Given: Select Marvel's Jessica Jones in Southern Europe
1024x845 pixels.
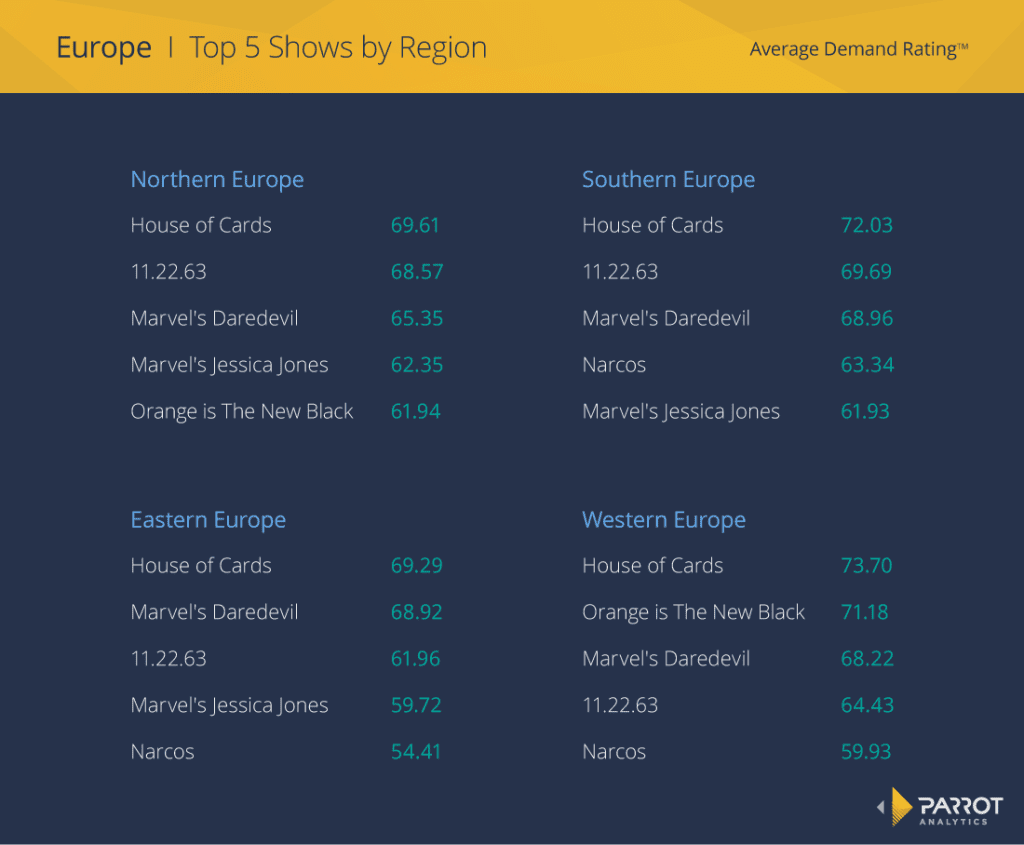Looking at the screenshot, I should point(681,411).
